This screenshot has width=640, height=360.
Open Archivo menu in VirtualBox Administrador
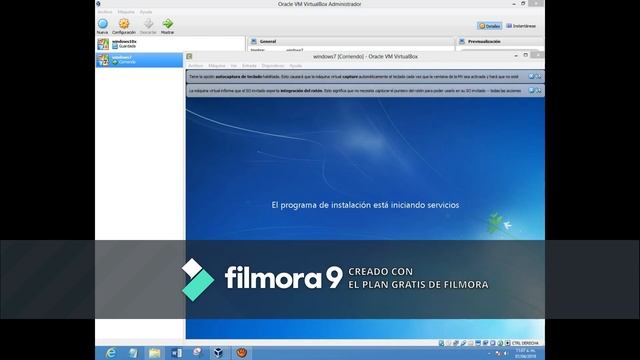pyautogui.click(x=104, y=12)
